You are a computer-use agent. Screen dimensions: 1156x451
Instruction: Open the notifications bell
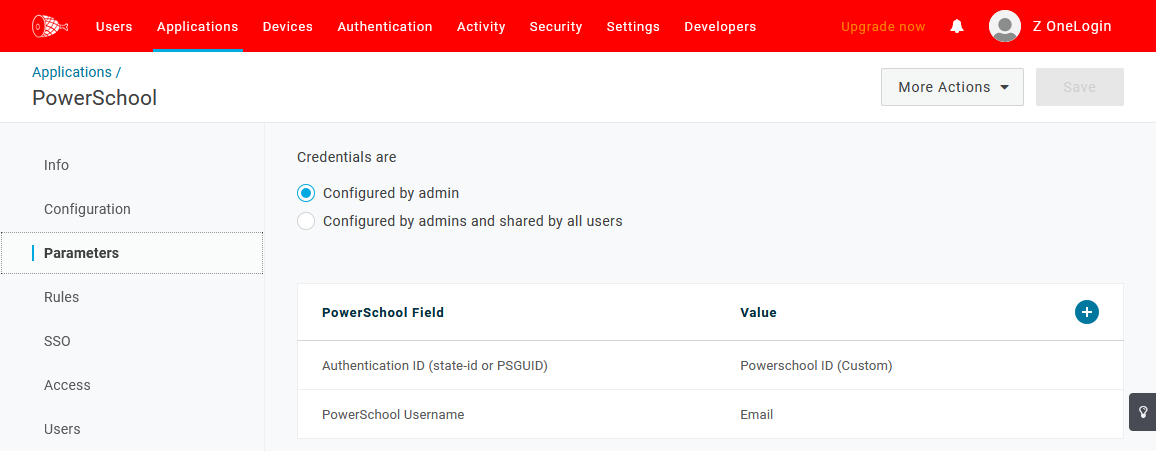(957, 27)
